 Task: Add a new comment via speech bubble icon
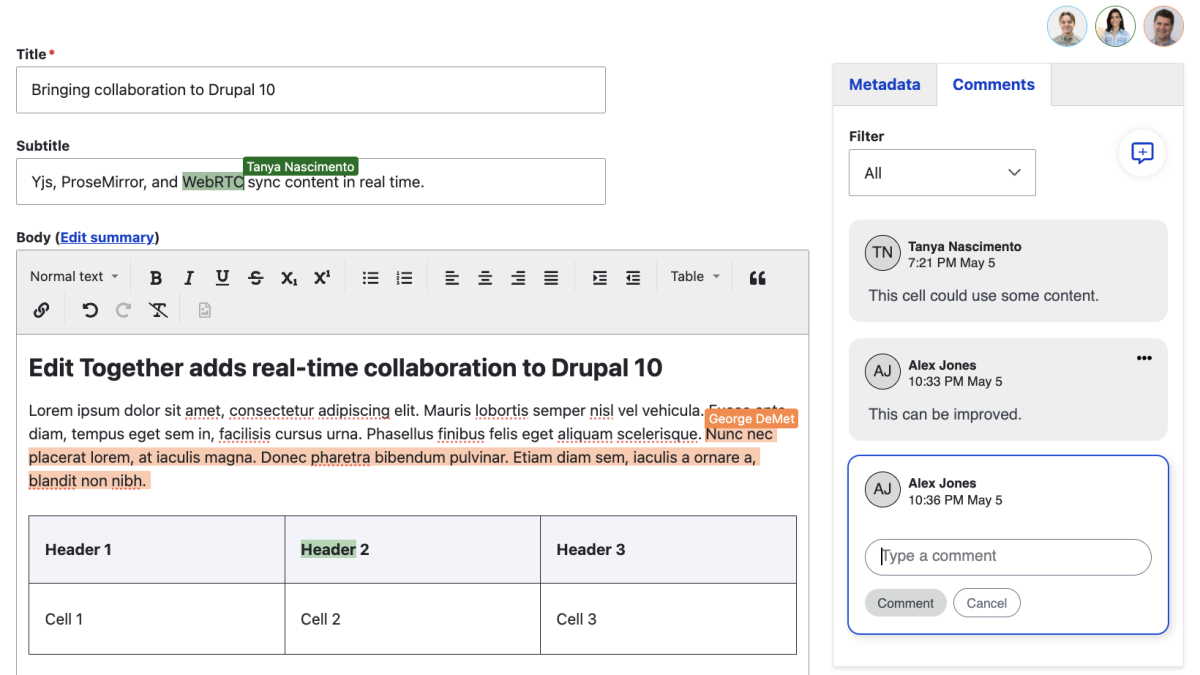[1142, 153]
